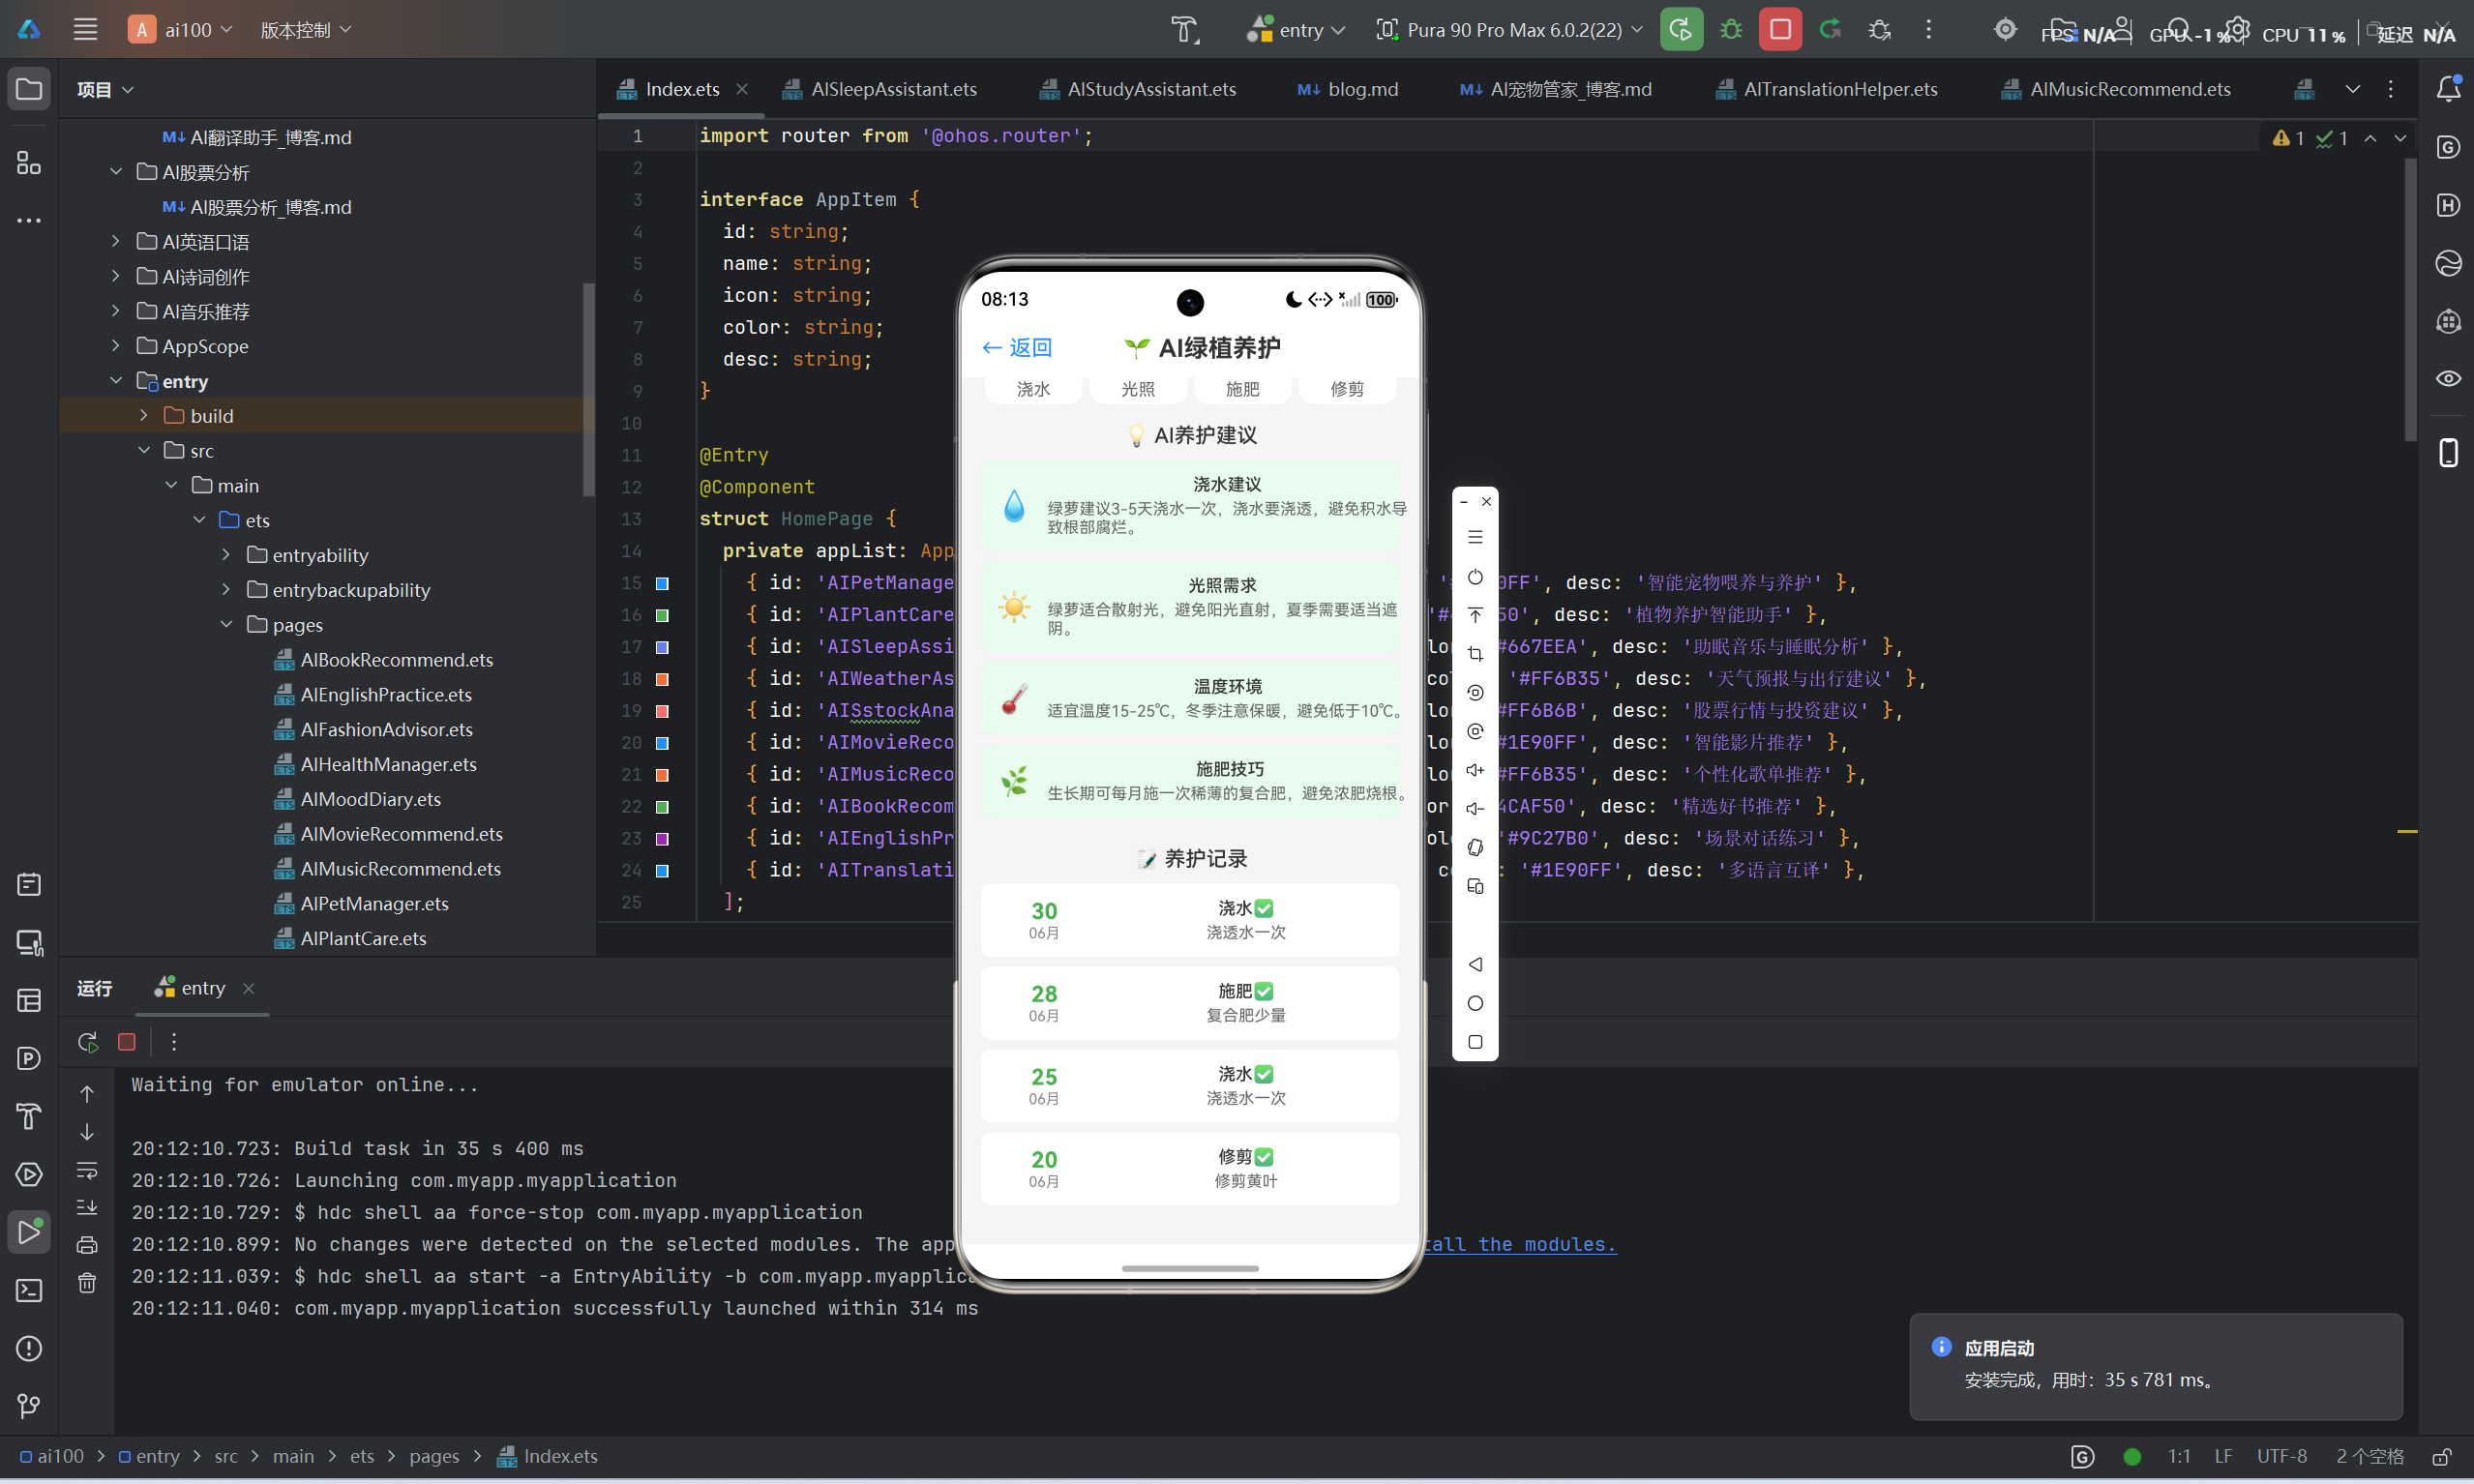2474x1484 pixels.
Task: Switch to blog.md editor tab
Action: pos(1348,89)
